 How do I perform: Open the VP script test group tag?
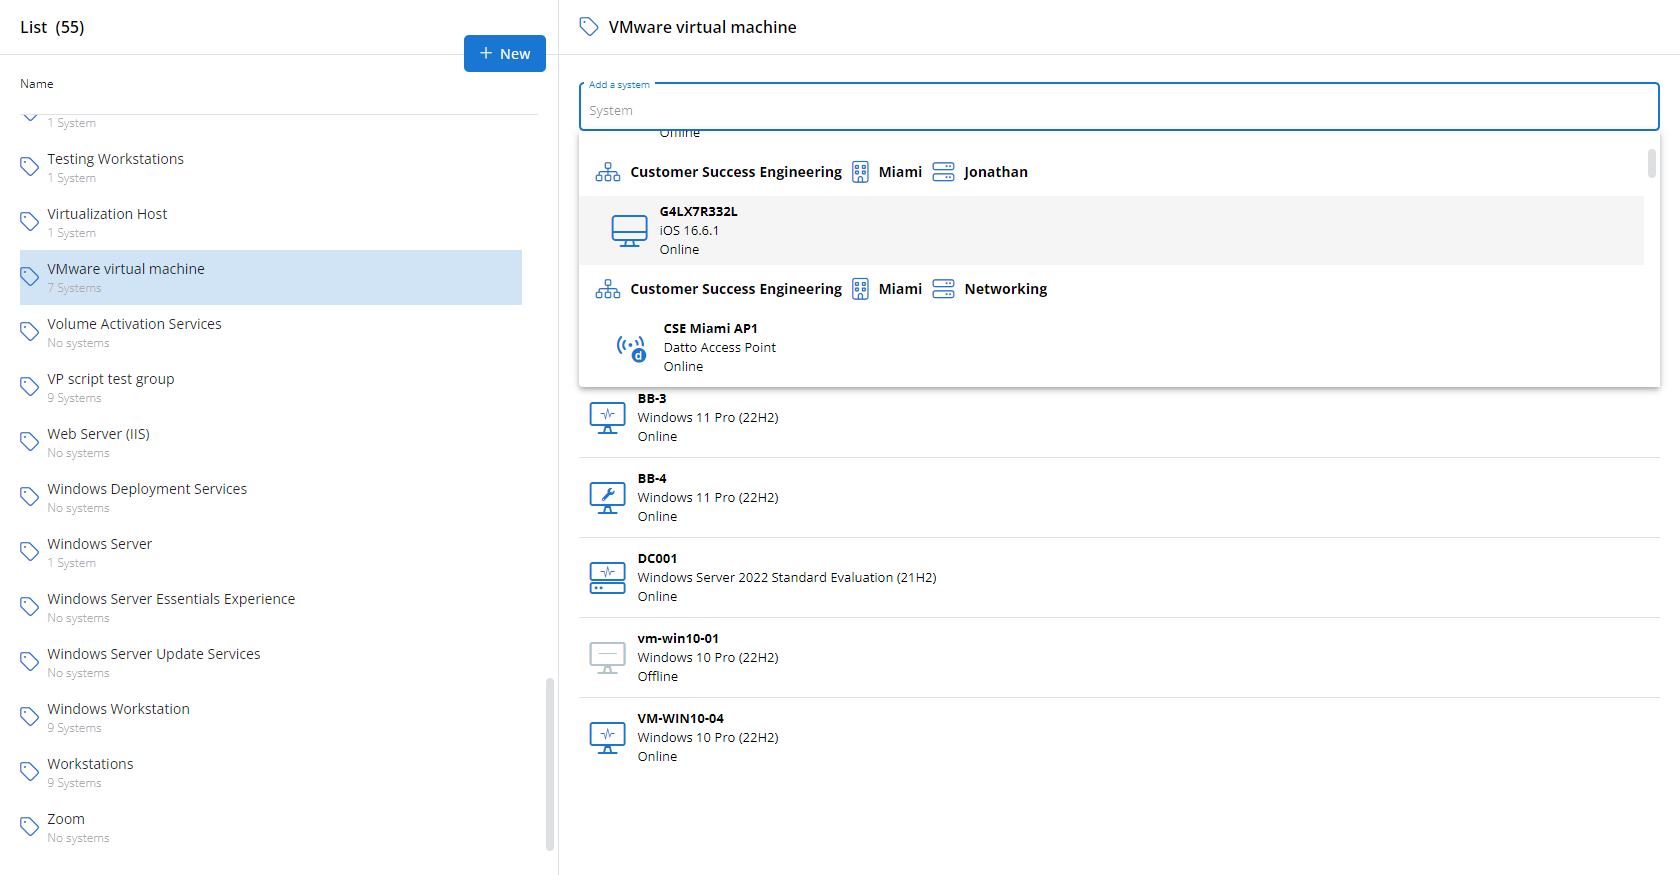click(x=110, y=380)
